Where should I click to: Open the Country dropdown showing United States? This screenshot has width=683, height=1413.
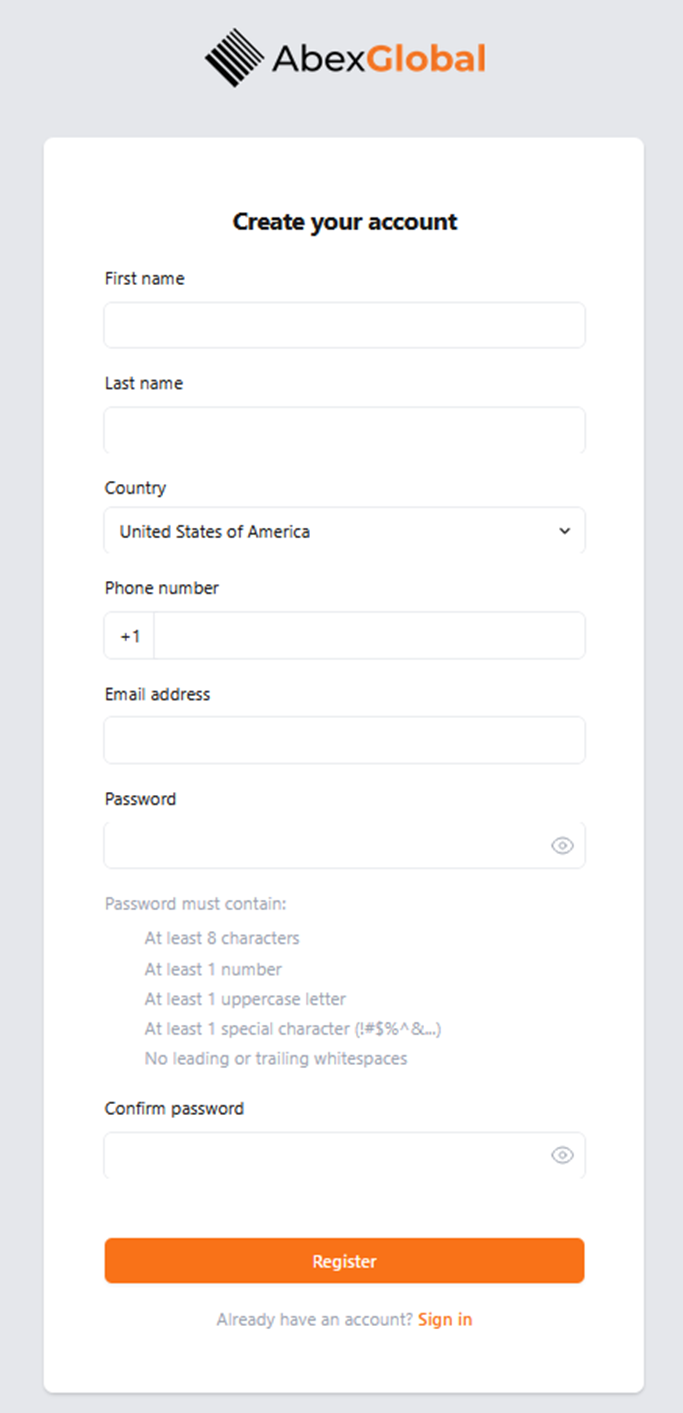(x=330, y=531)
